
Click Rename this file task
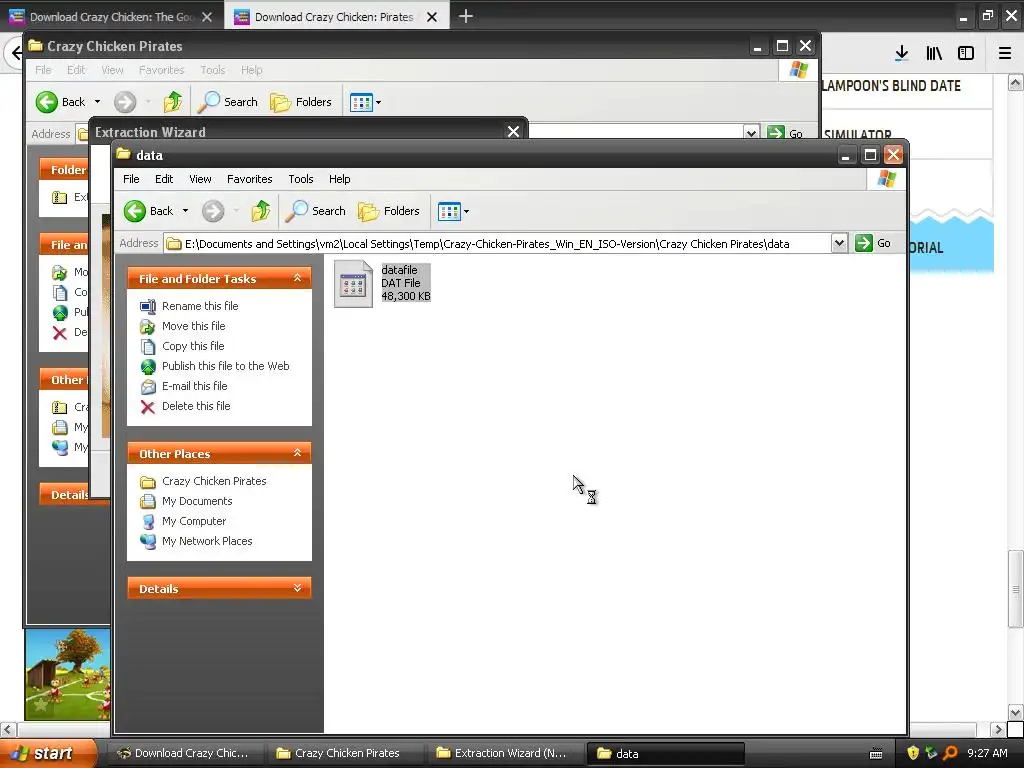click(x=200, y=306)
